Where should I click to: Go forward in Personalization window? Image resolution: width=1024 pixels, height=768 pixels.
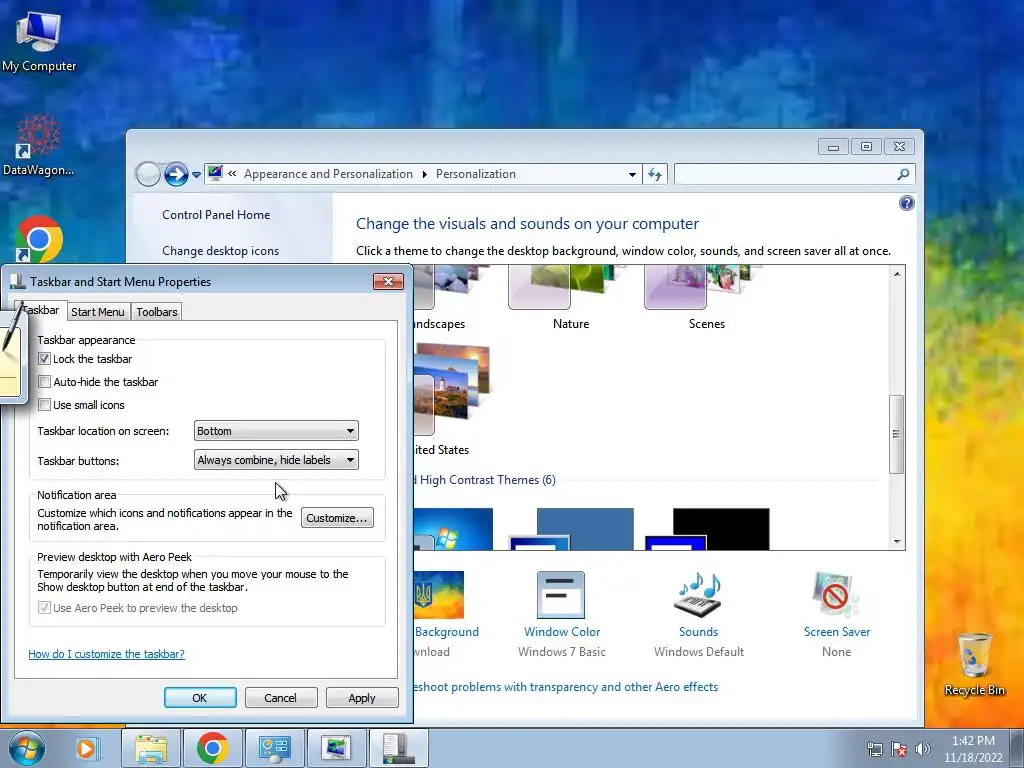(176, 174)
